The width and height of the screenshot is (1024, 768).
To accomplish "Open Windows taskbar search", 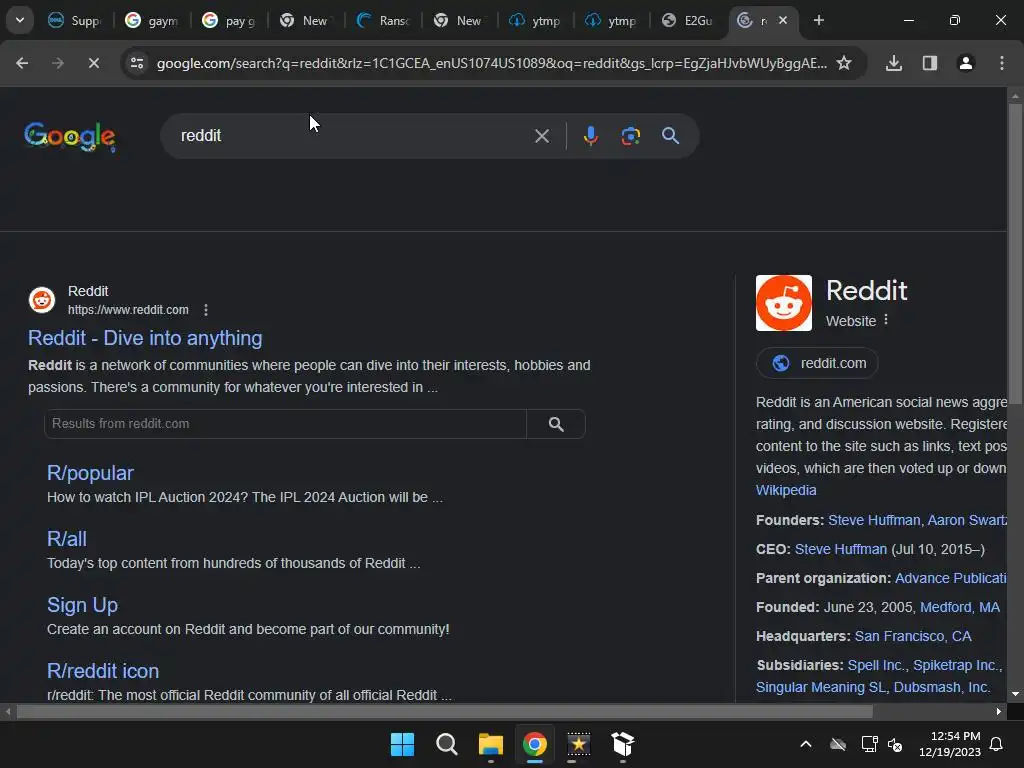I will tap(447, 744).
